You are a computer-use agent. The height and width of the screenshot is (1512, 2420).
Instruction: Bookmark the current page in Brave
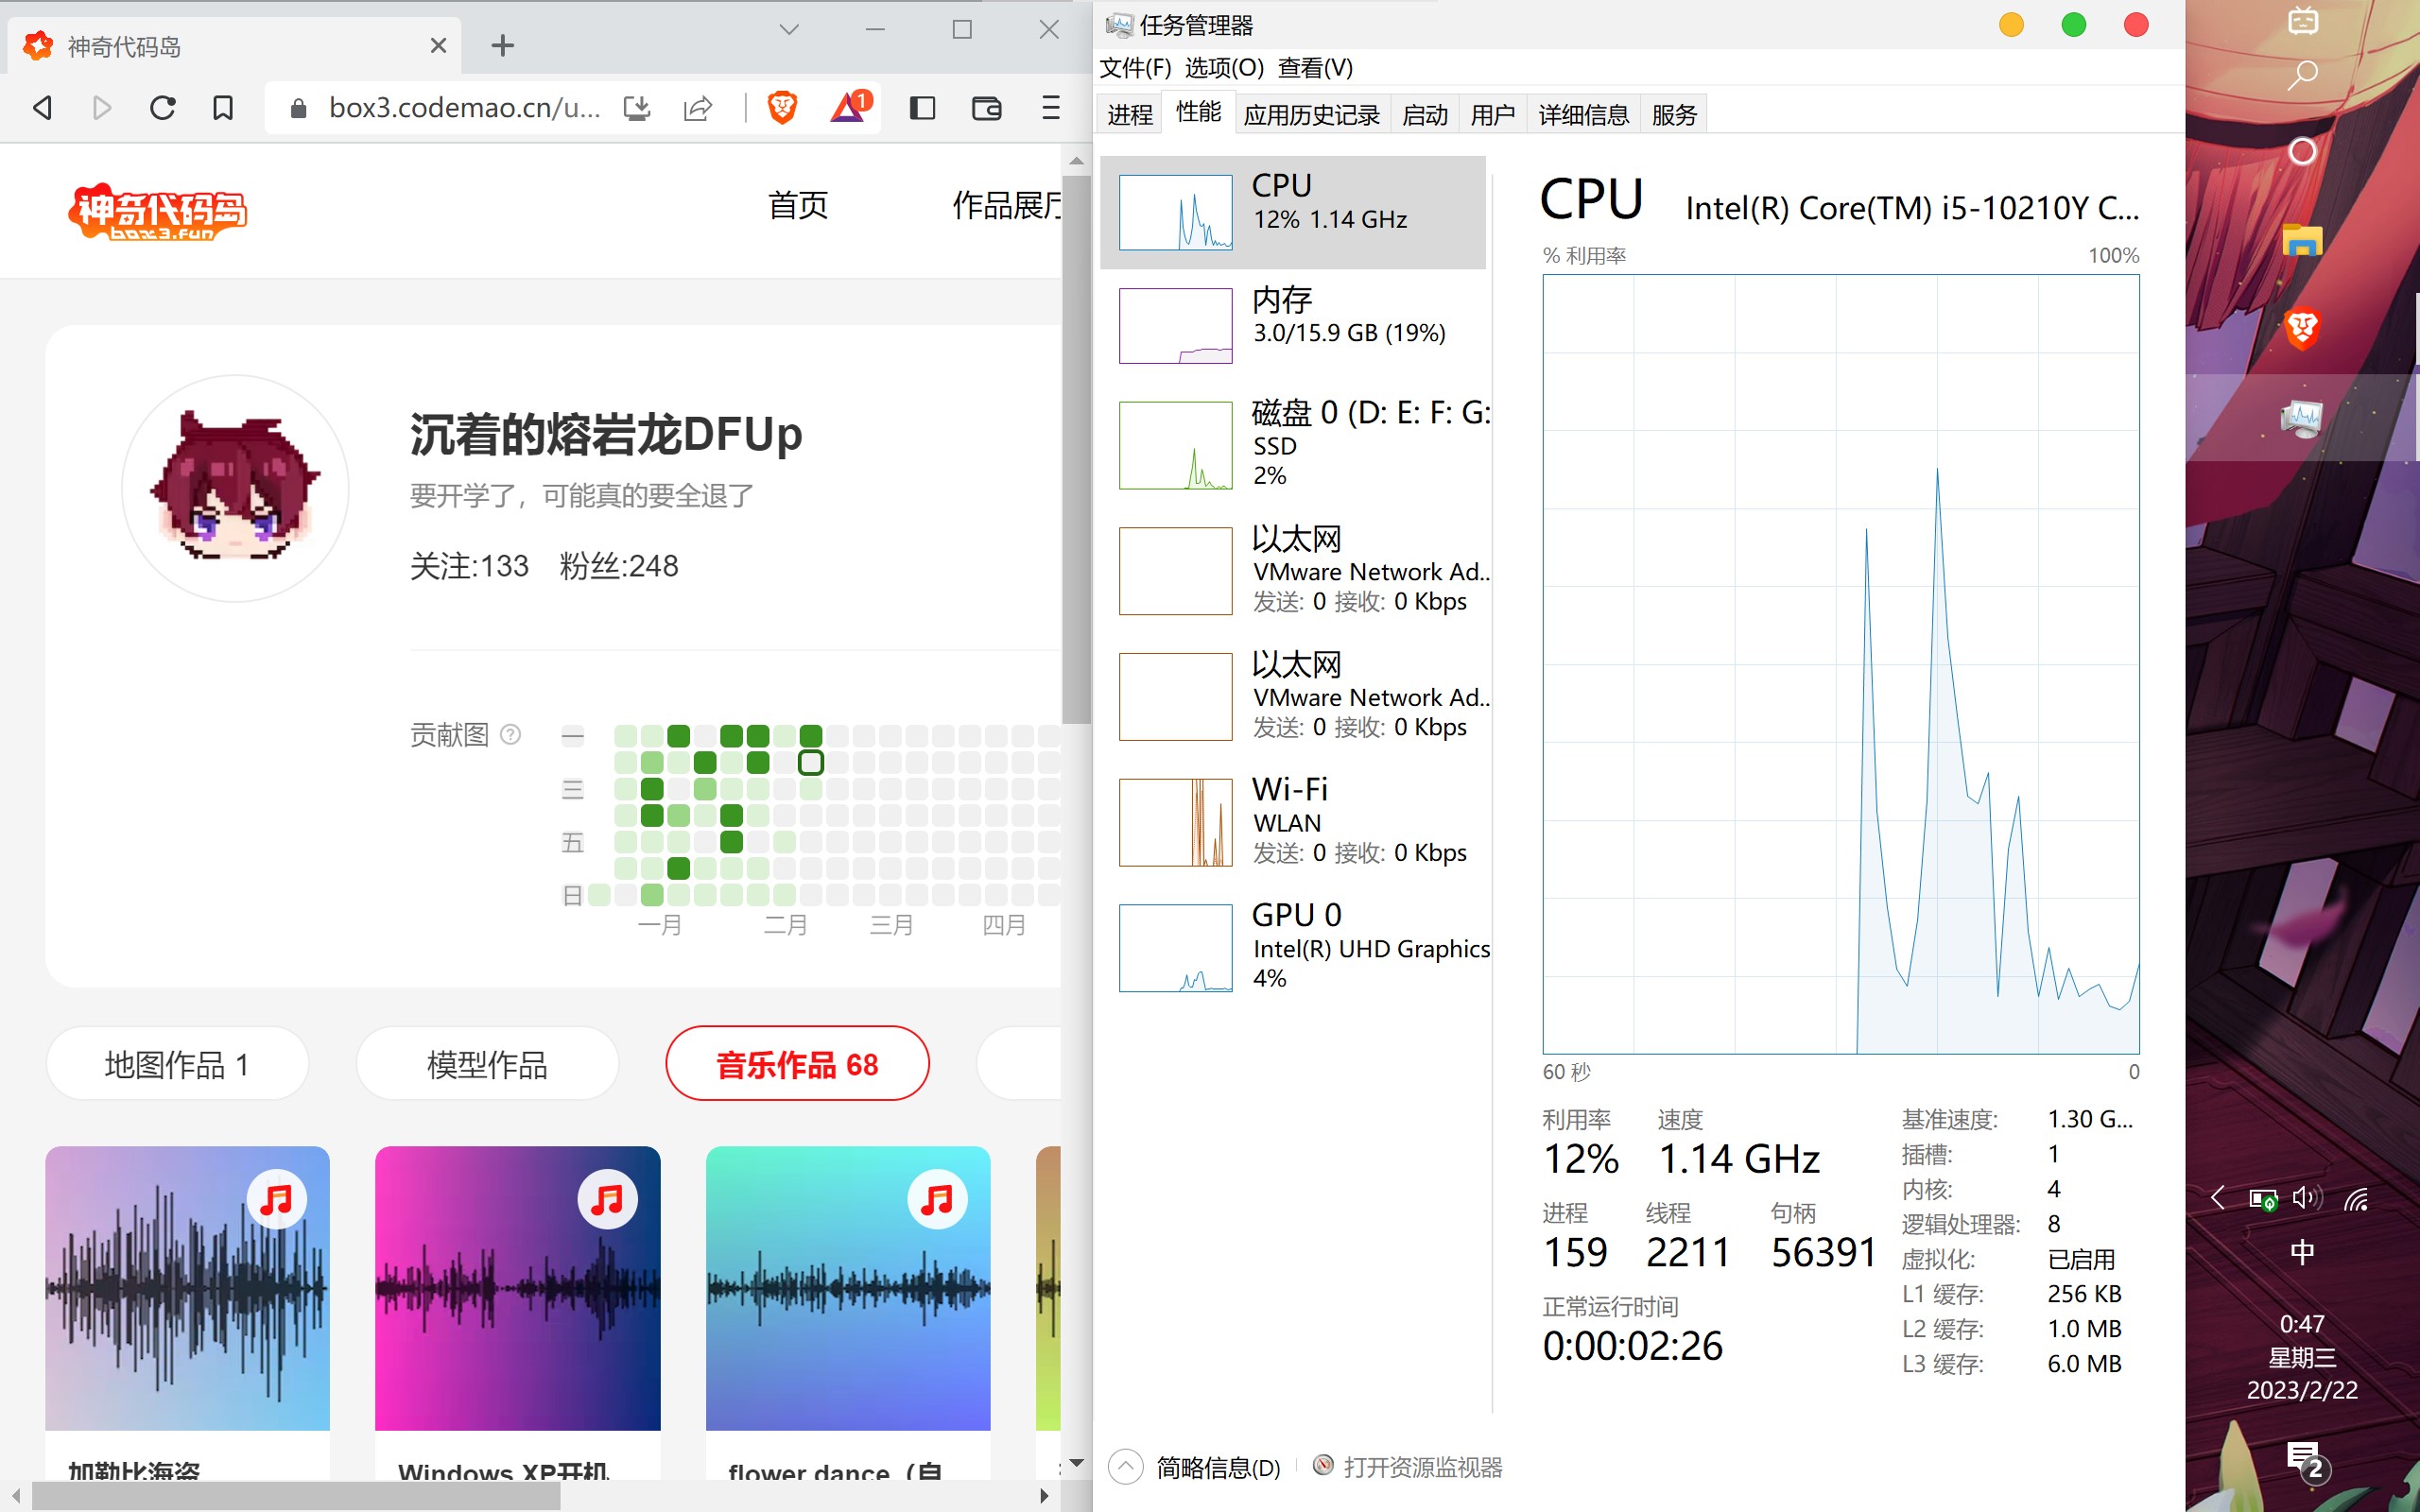pos(223,108)
